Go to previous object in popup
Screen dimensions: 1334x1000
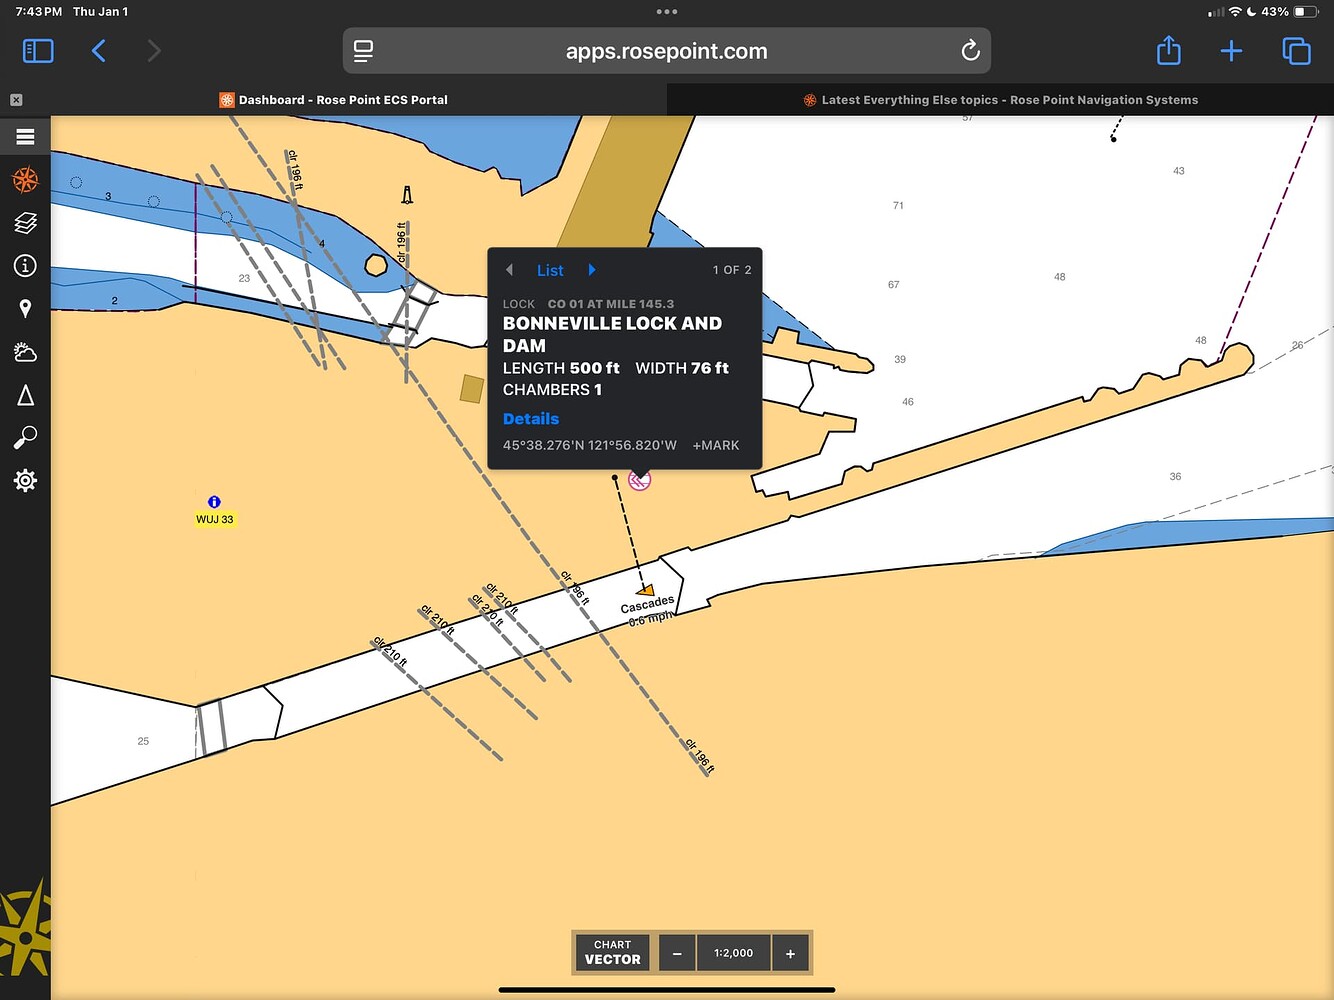point(510,270)
